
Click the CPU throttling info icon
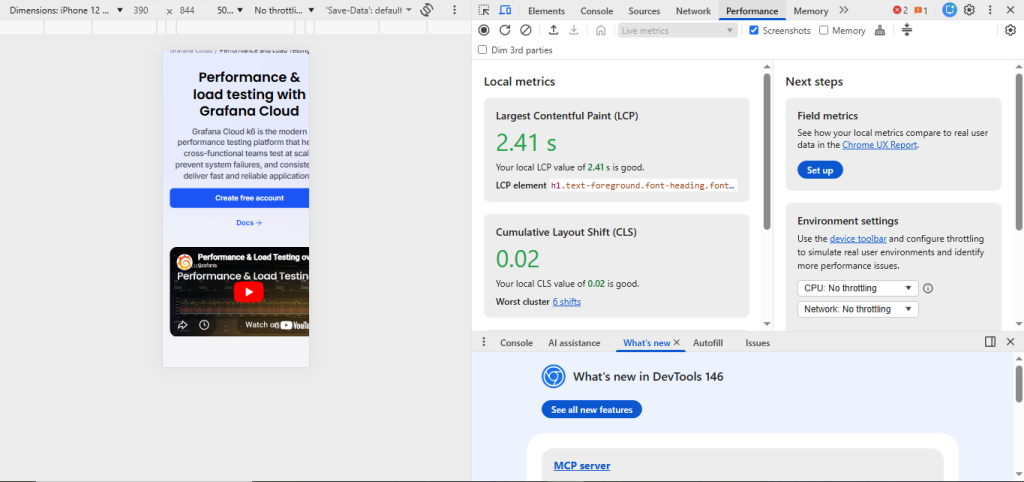click(x=928, y=288)
